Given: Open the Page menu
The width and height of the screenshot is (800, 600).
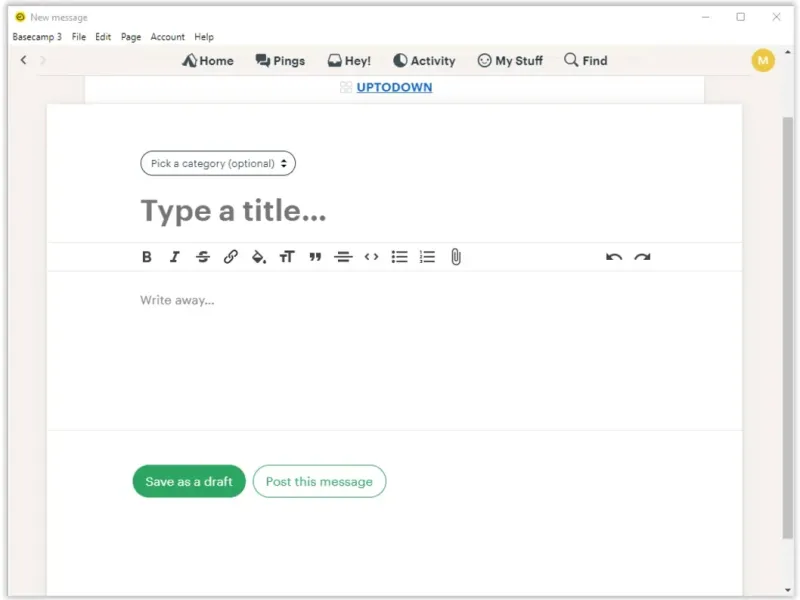Looking at the screenshot, I should coord(131,37).
